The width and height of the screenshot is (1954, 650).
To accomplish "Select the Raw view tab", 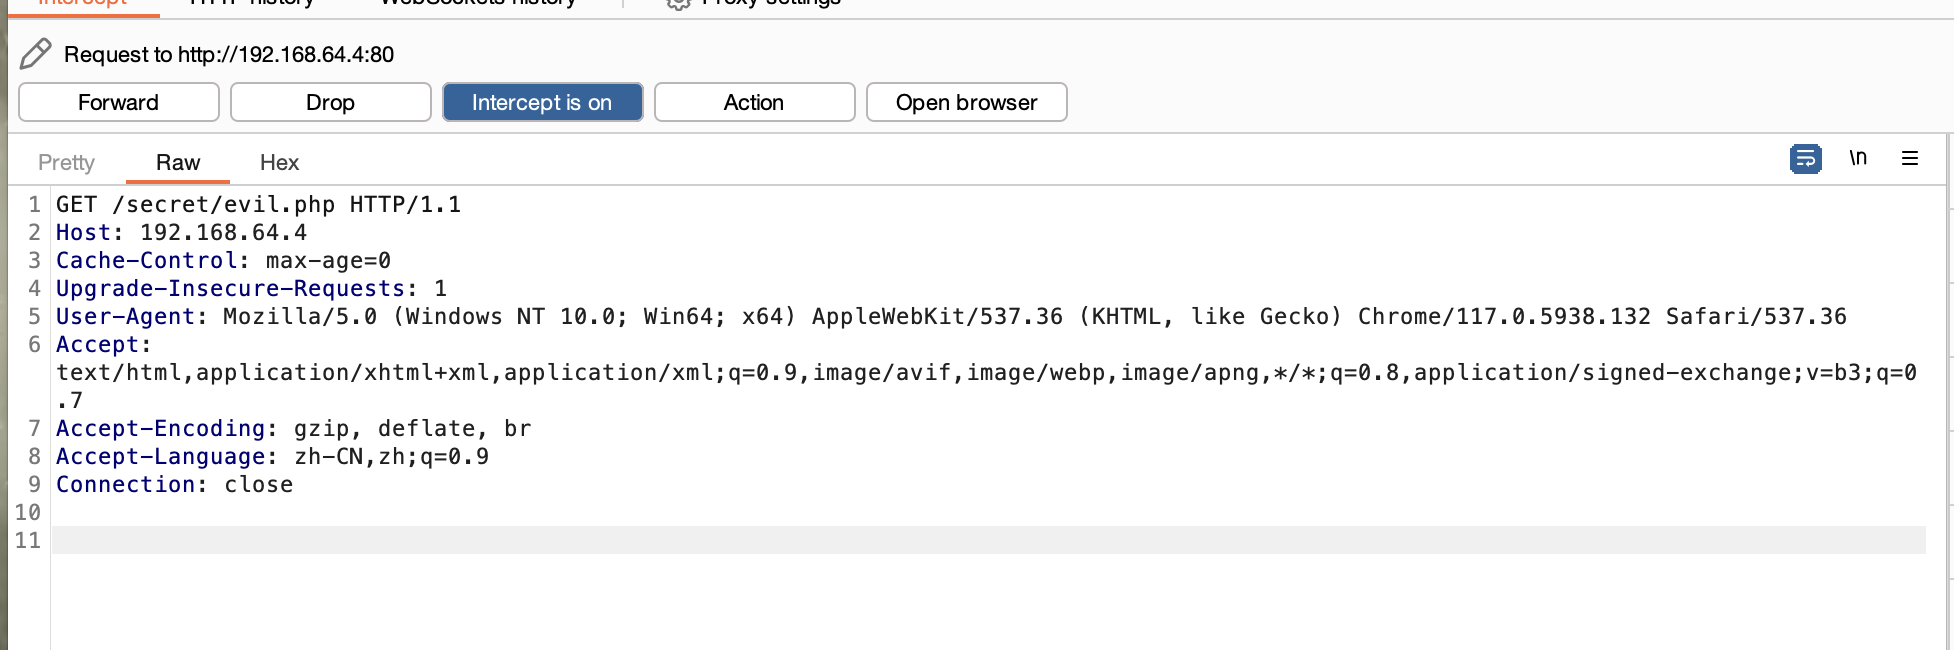I will (x=178, y=163).
